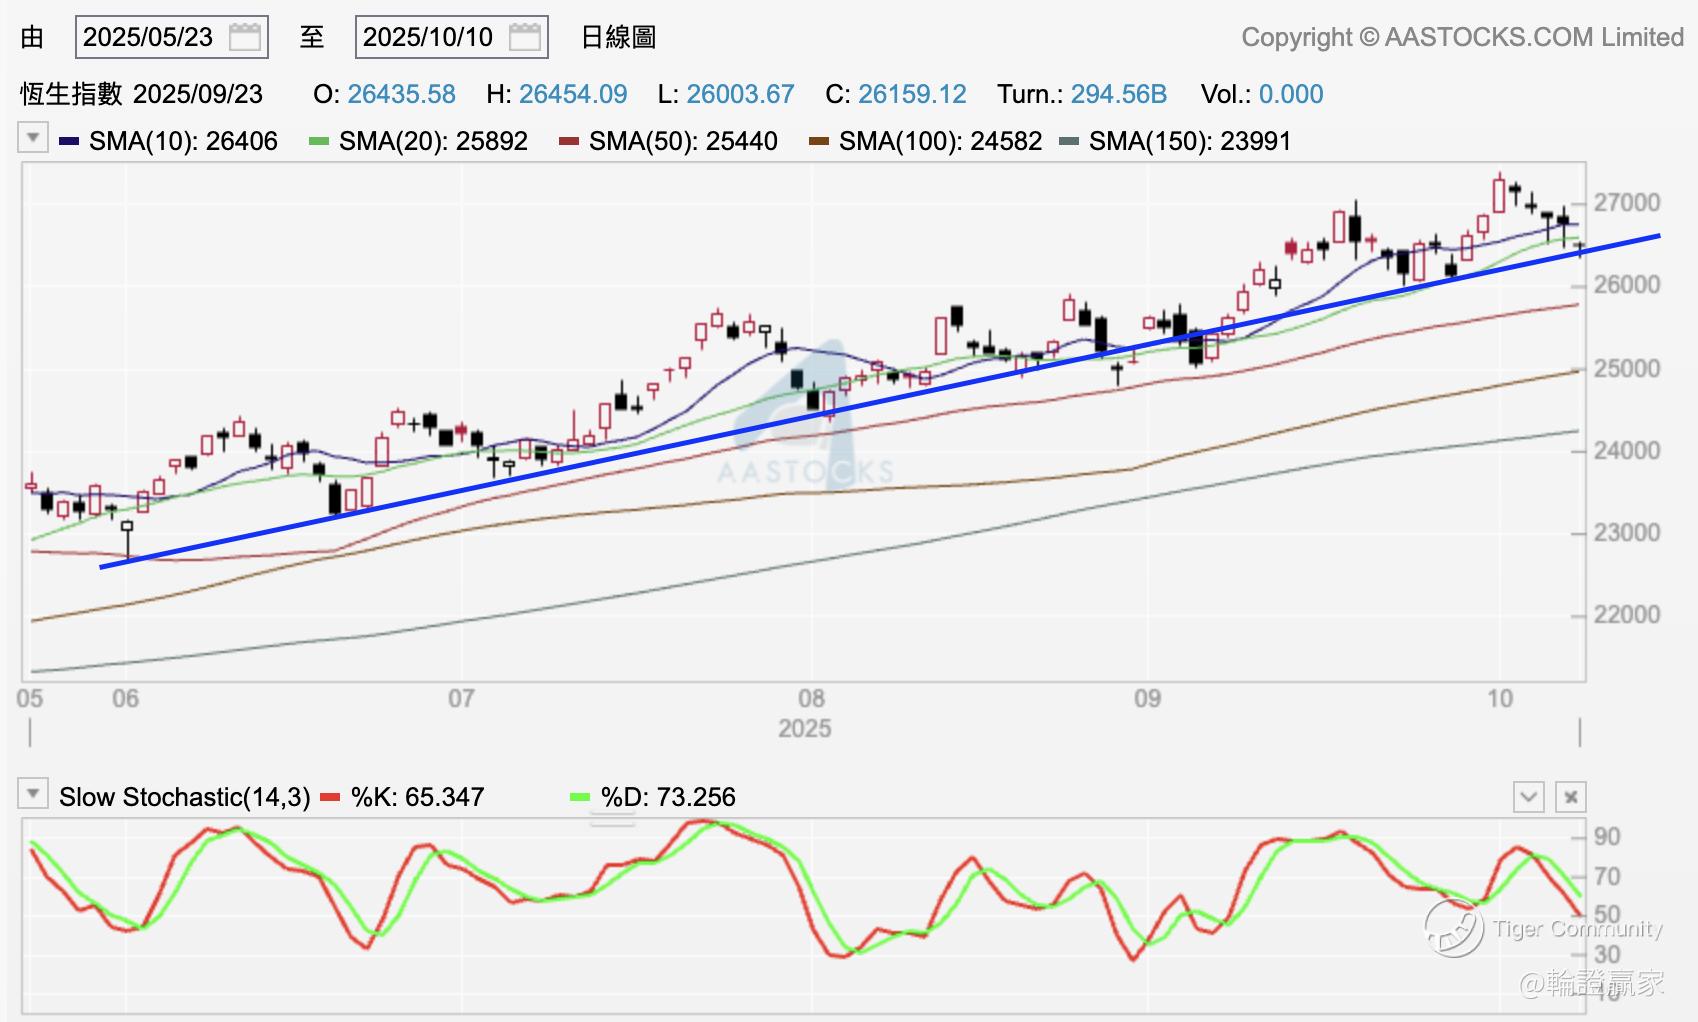Screen dimensions: 1698x1022
Task: Select the 日線圖 daily chart label
Action: coord(618,38)
